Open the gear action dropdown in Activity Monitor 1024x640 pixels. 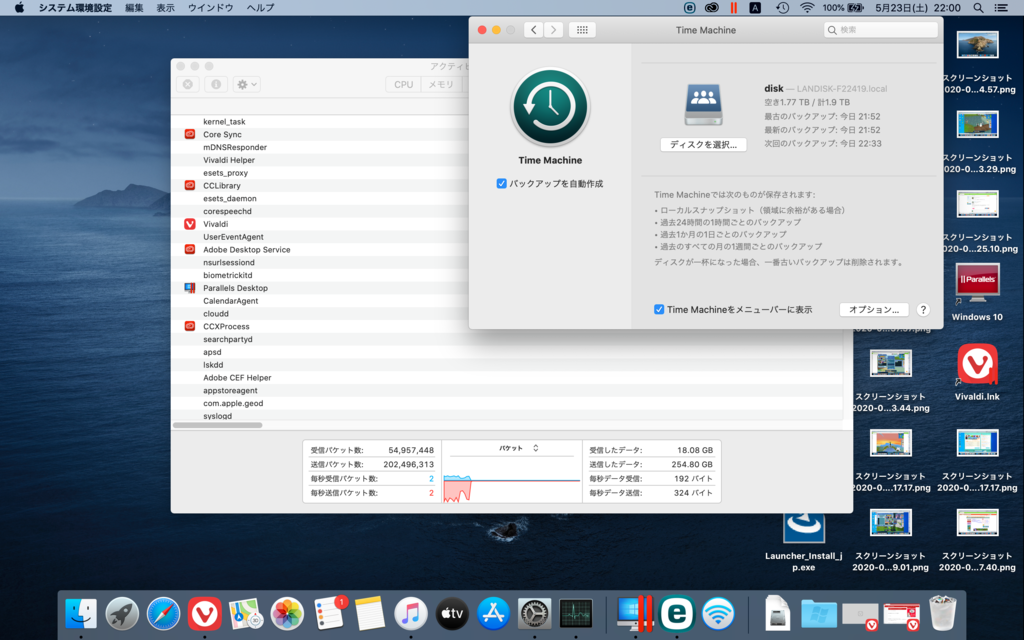point(246,85)
